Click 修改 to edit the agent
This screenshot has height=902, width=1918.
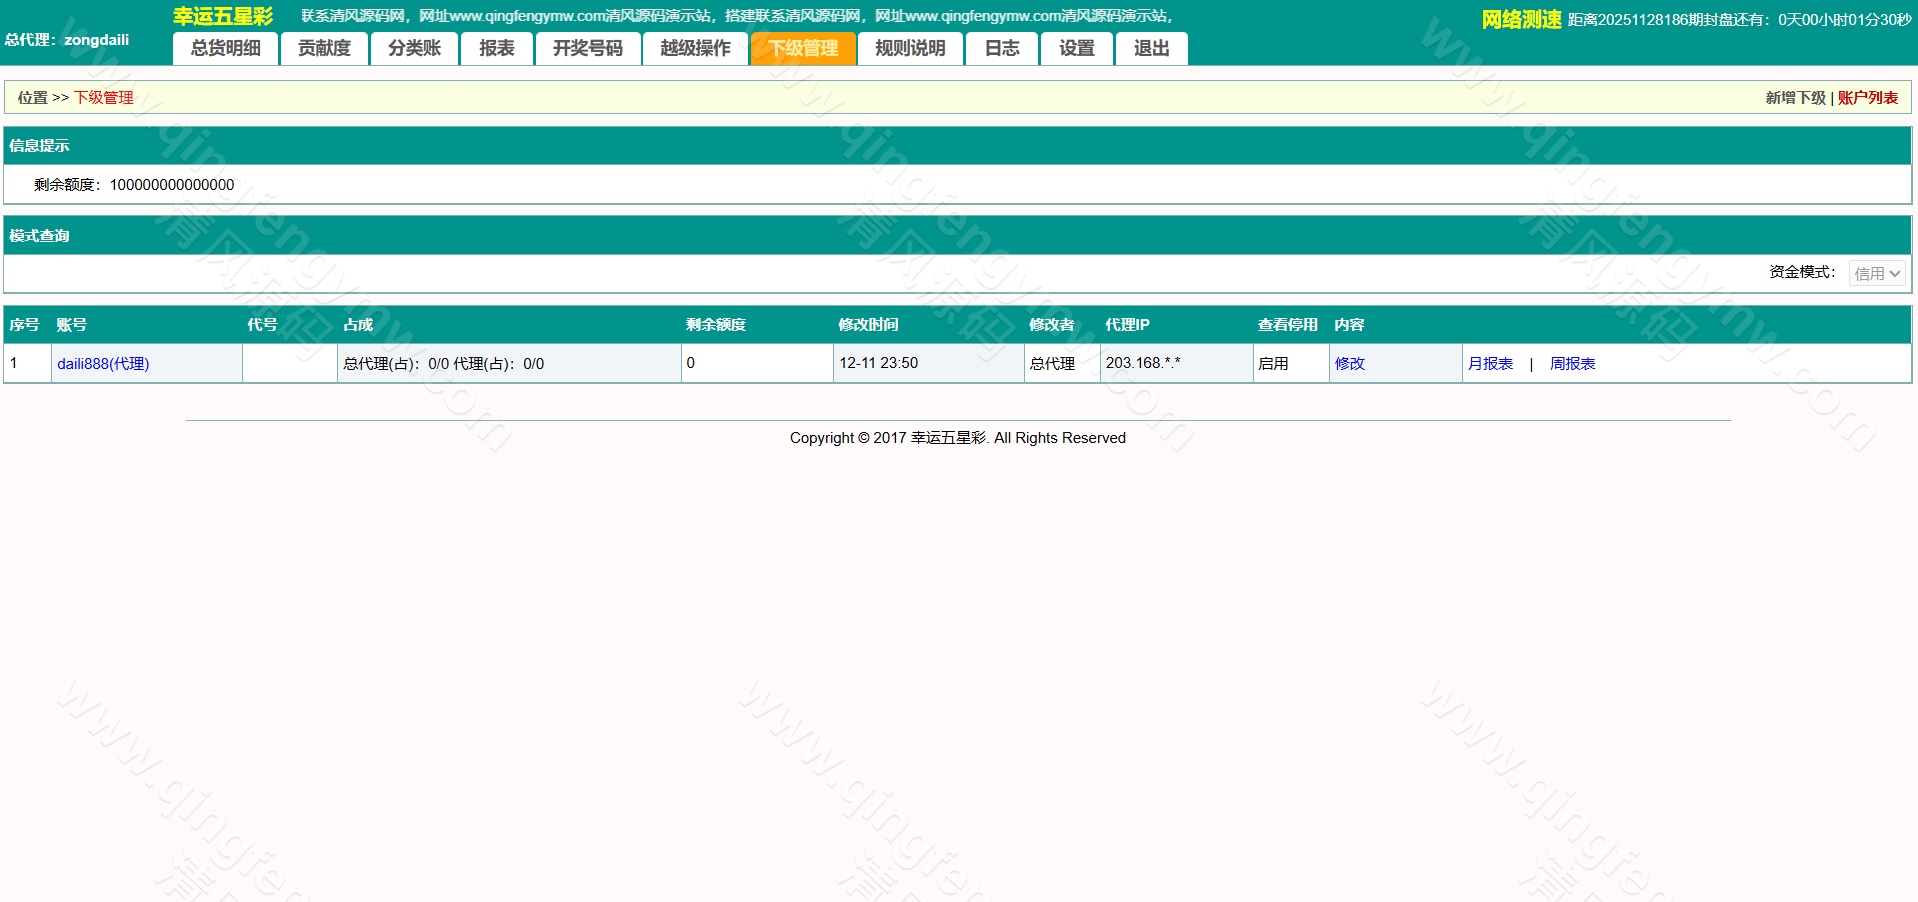tap(1349, 363)
